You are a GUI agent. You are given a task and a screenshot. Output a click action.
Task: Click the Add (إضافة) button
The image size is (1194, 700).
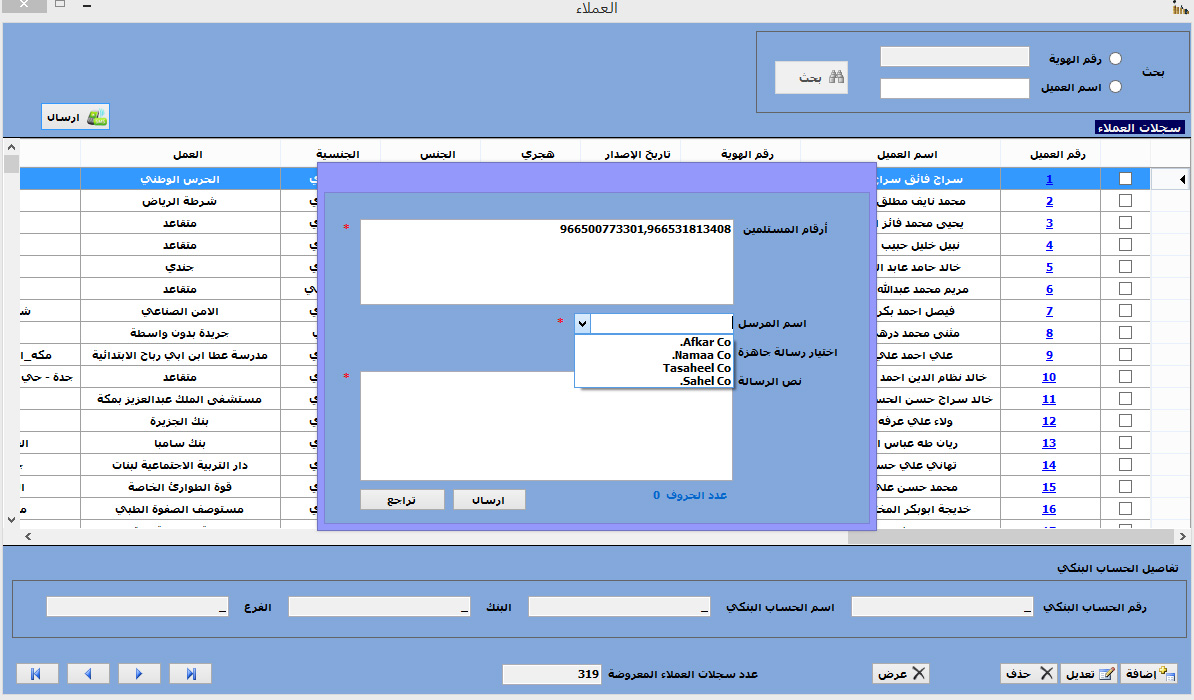(1149, 673)
